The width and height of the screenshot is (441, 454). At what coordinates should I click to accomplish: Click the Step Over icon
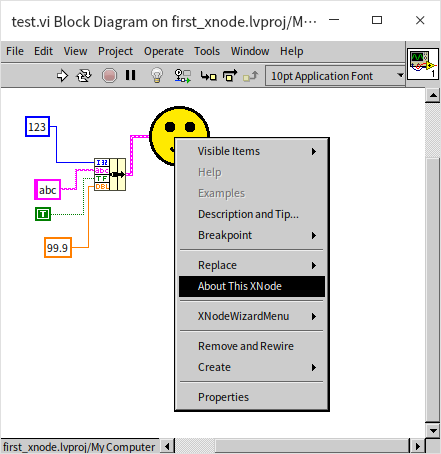(230, 76)
